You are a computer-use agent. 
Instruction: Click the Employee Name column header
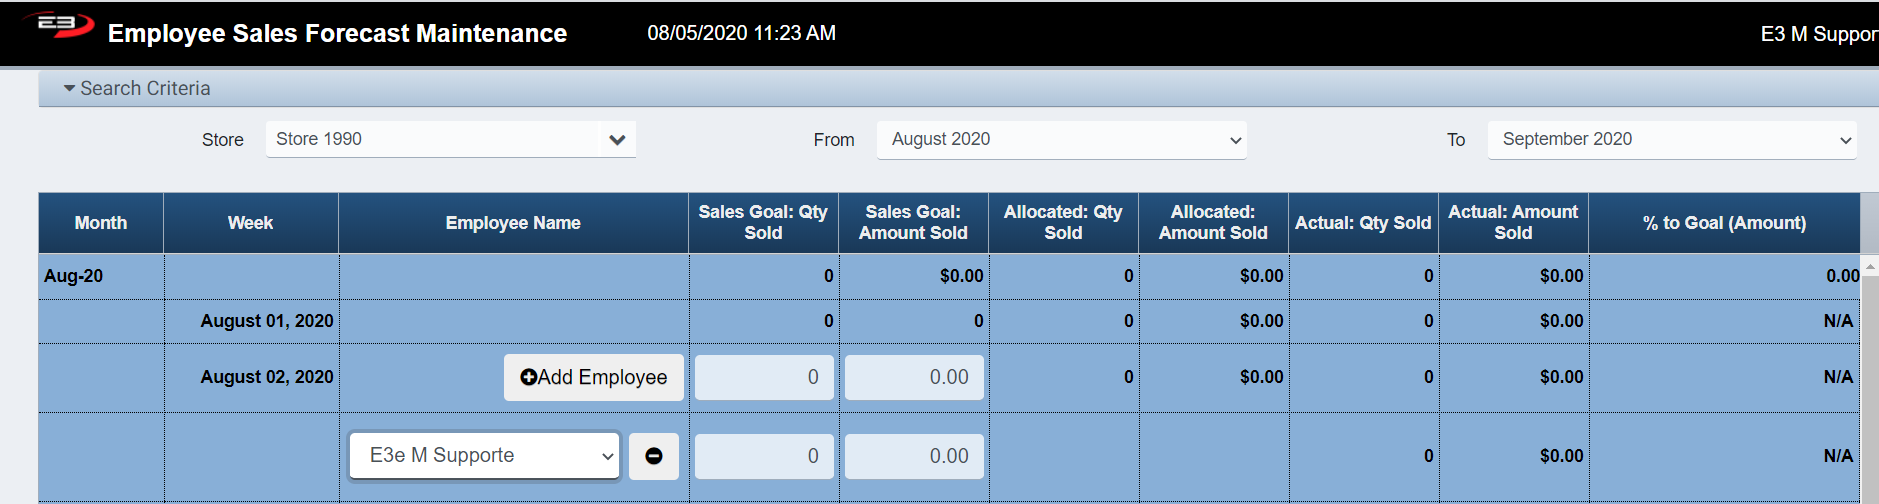tap(513, 223)
